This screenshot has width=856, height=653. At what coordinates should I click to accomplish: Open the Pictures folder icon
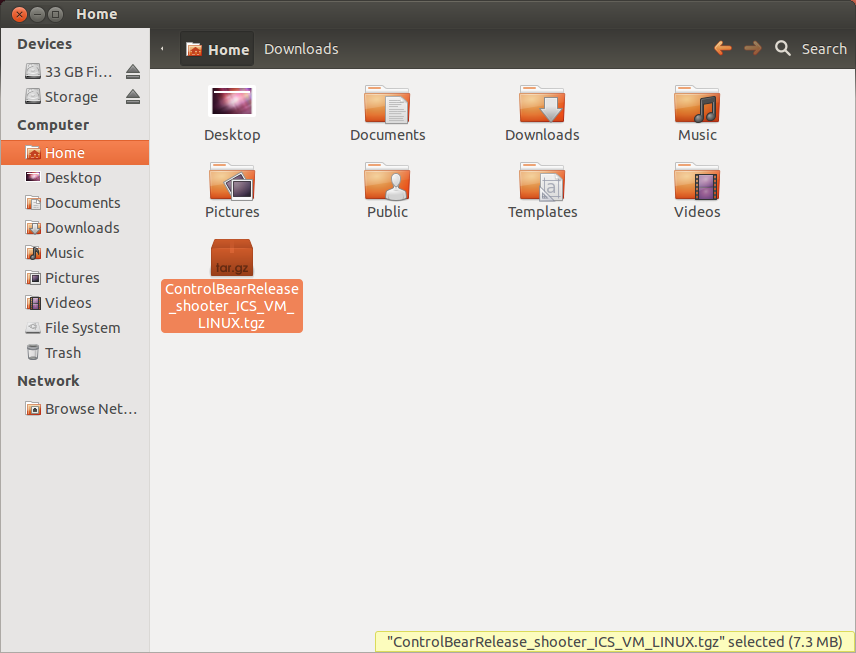[x=232, y=182]
